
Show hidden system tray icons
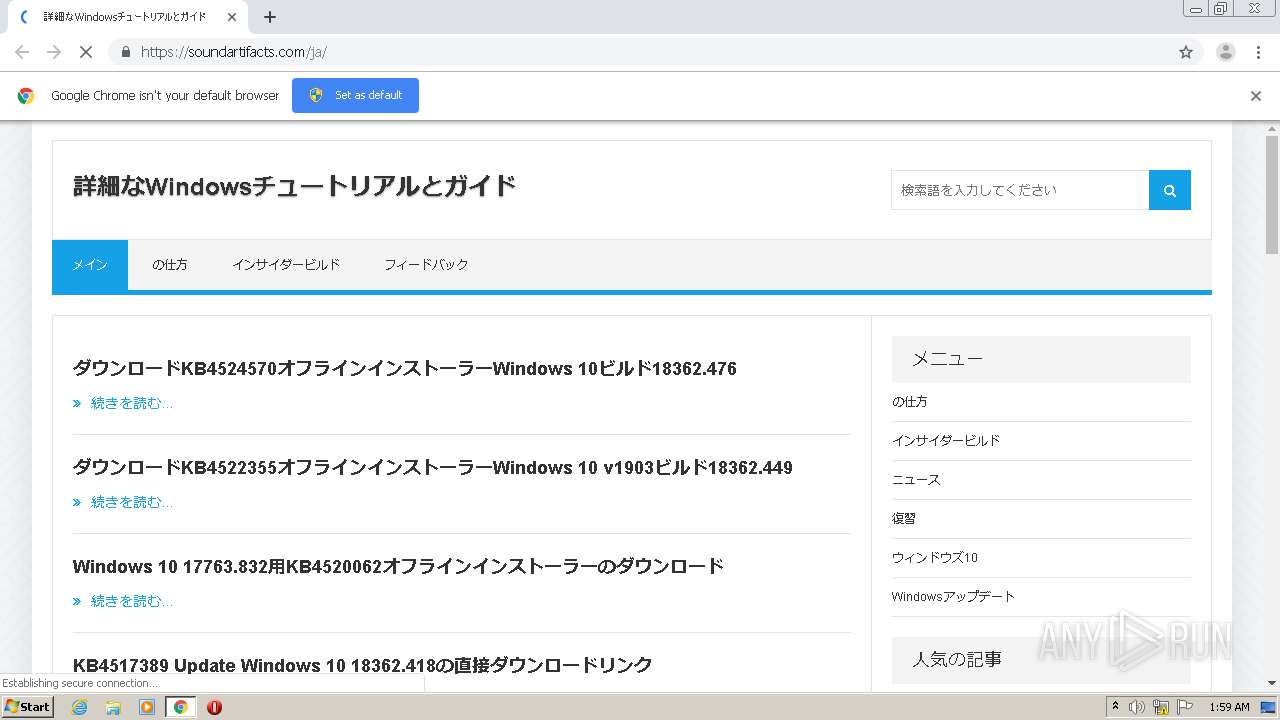click(x=1115, y=706)
